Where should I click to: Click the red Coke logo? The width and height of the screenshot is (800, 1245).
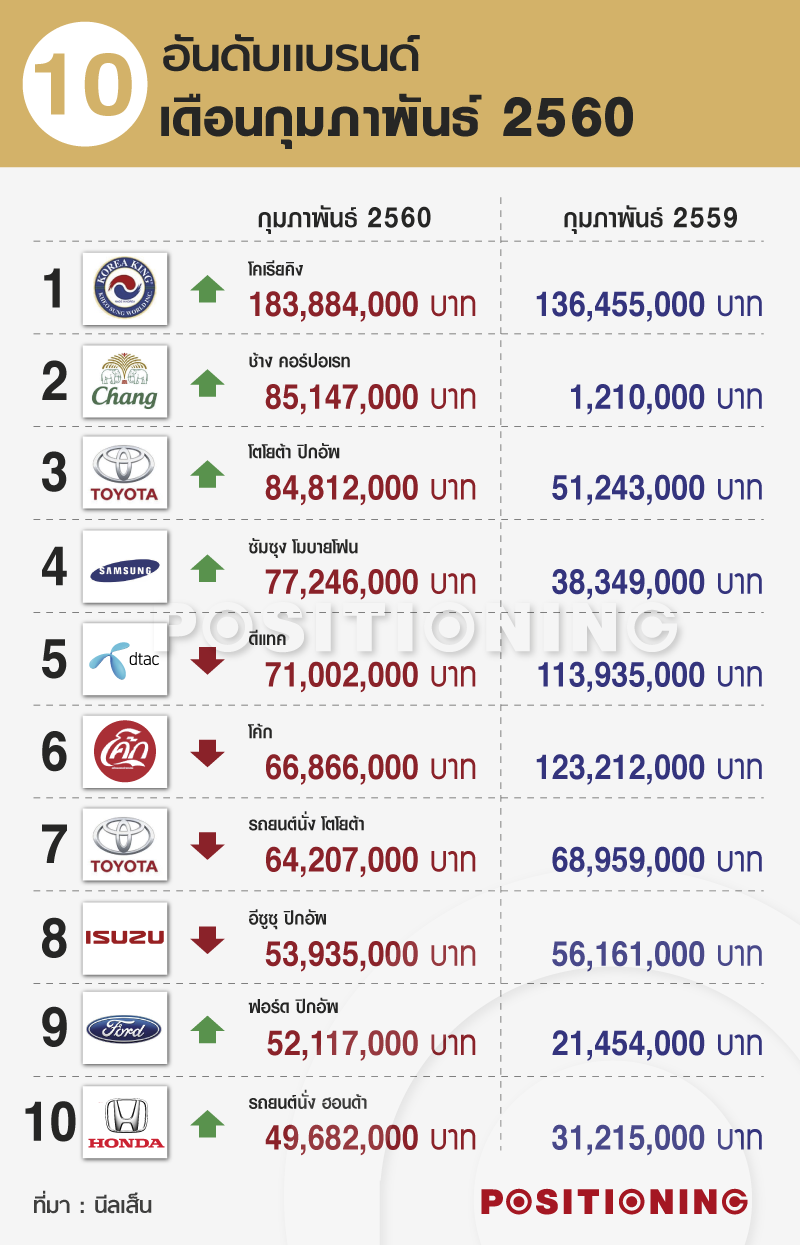click(x=125, y=752)
